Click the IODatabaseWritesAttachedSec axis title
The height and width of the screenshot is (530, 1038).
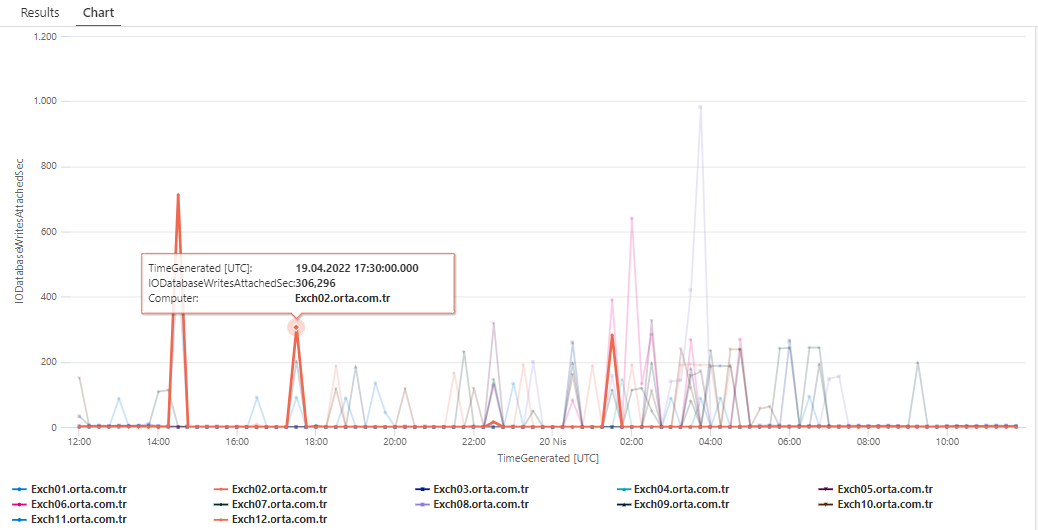(20, 231)
